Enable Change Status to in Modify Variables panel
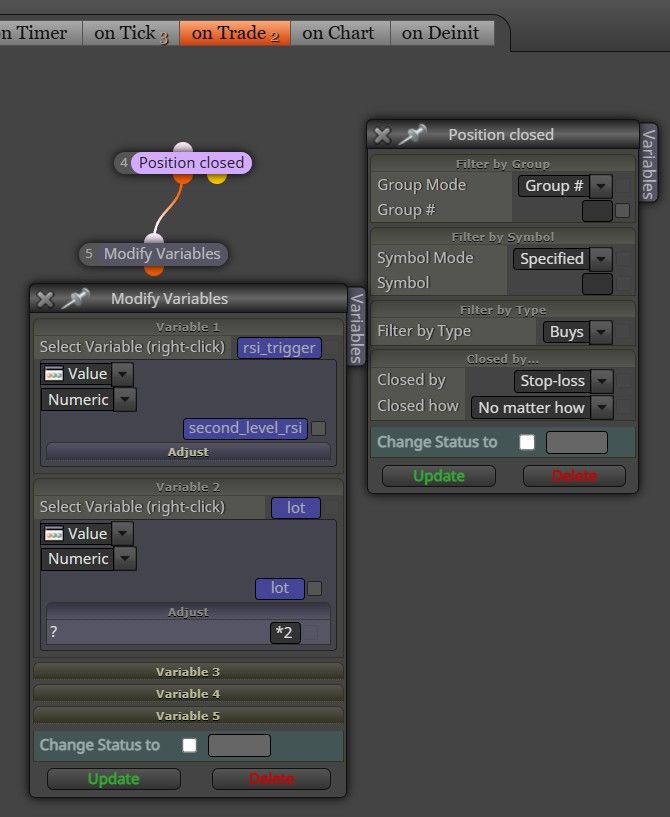The height and width of the screenshot is (817, 670). coord(190,745)
